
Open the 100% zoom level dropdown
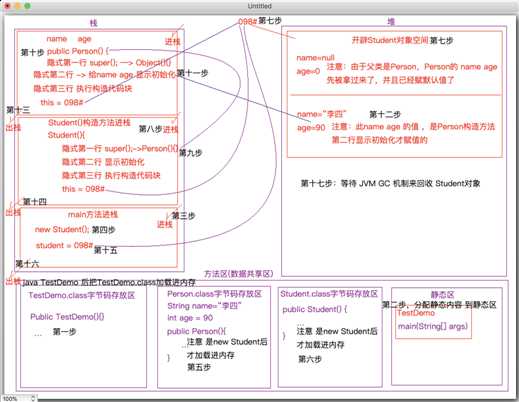(x=19, y=398)
